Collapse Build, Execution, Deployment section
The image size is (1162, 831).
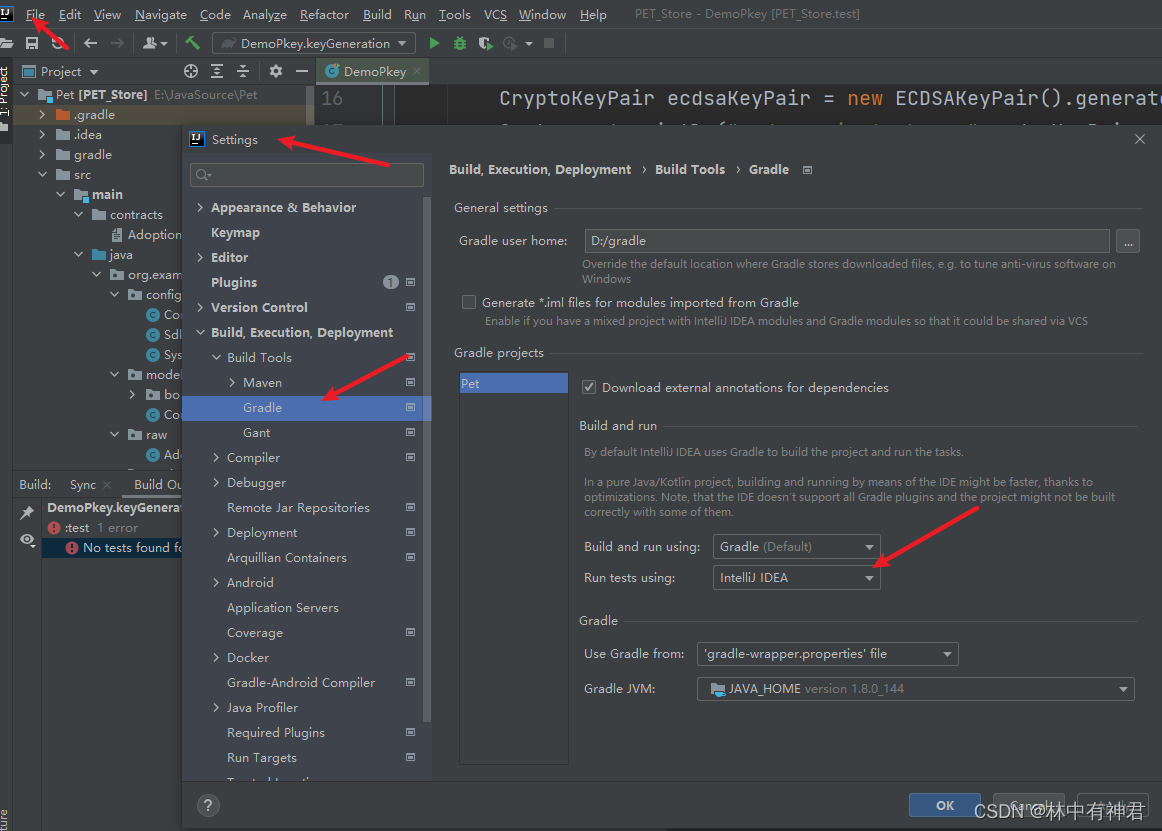click(200, 332)
